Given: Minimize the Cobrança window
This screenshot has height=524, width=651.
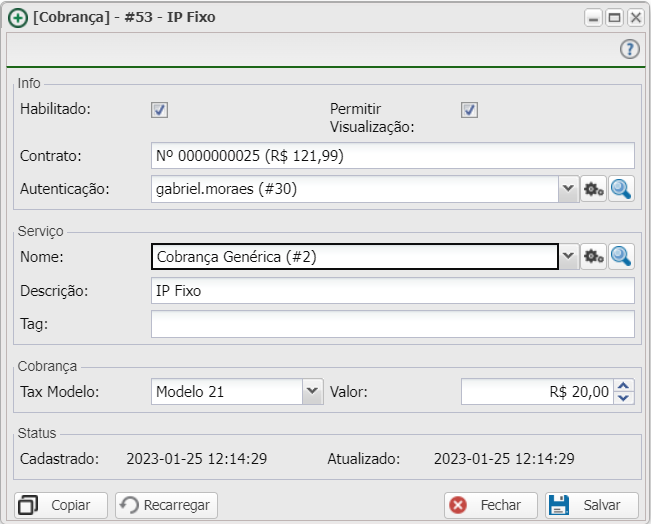Looking at the screenshot, I should pyautogui.click(x=594, y=17).
